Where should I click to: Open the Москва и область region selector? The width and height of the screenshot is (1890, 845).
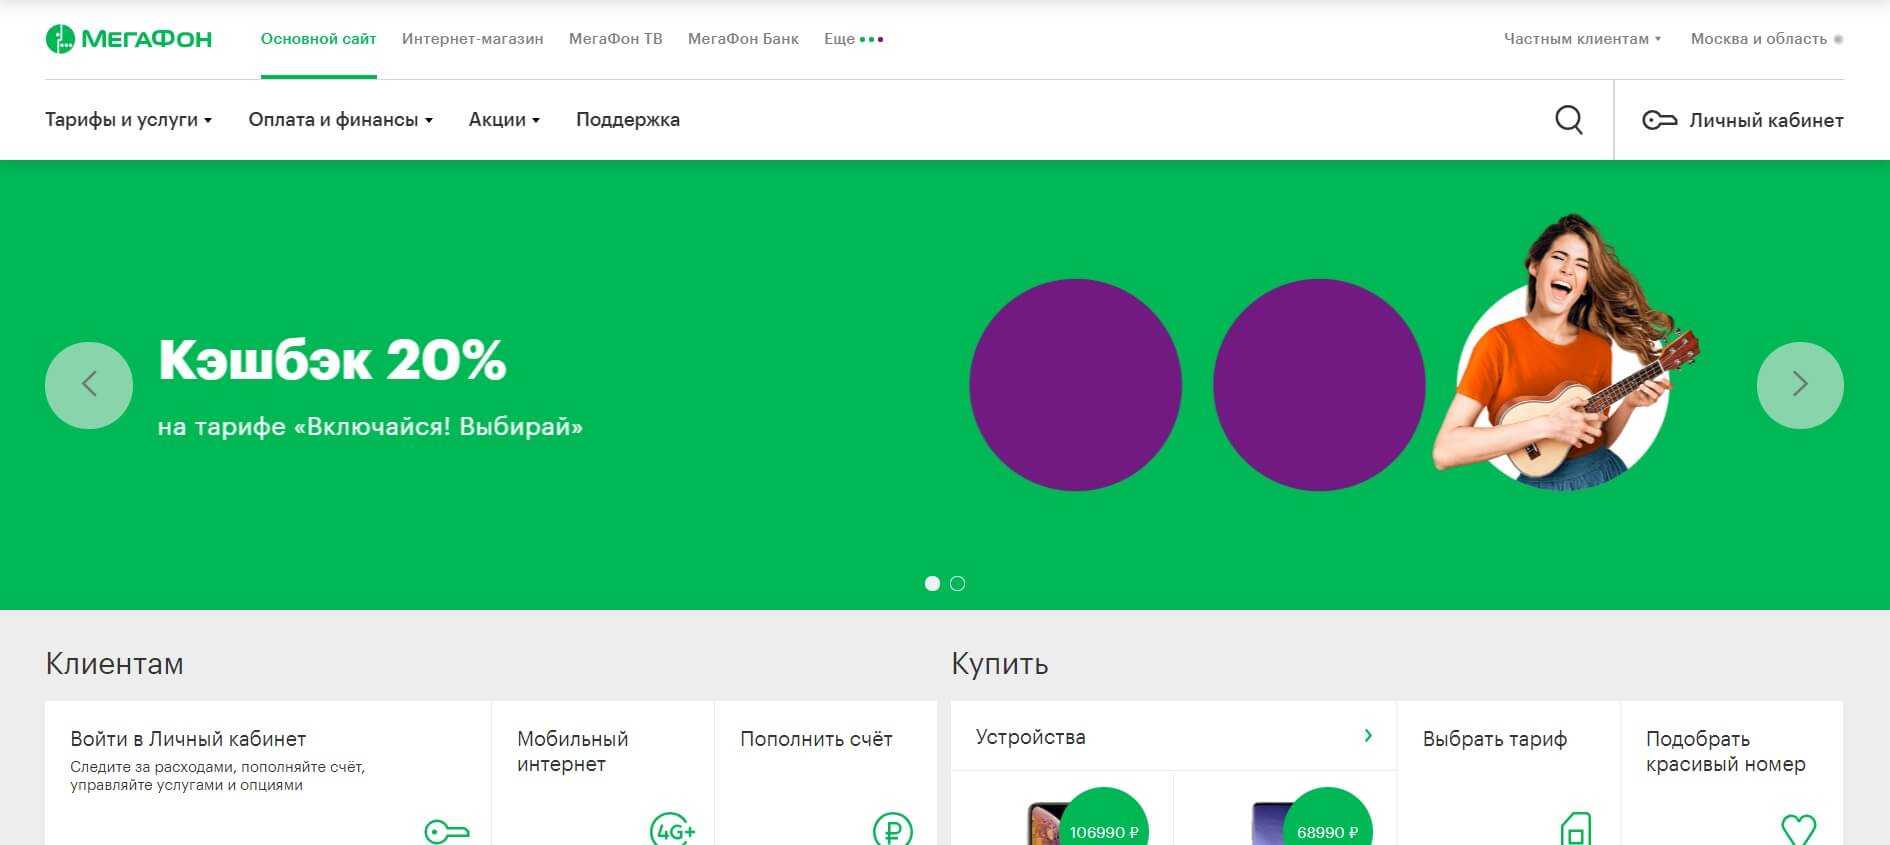1765,39
